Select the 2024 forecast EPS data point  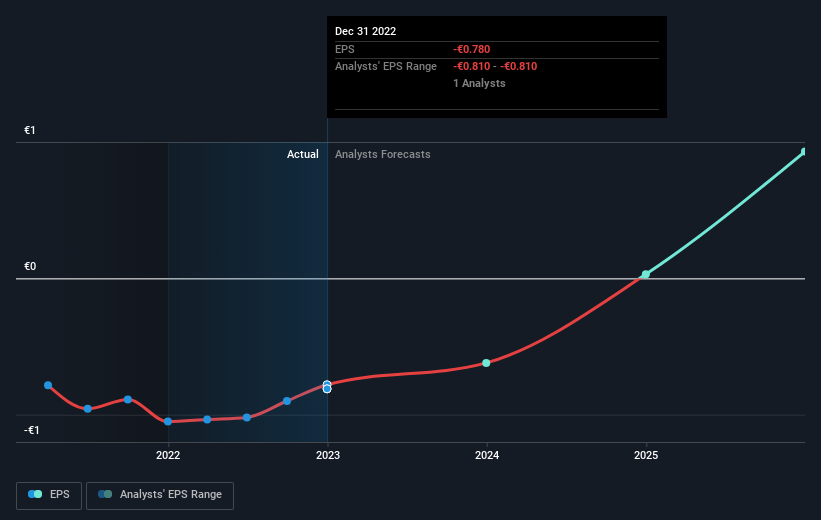pos(486,363)
